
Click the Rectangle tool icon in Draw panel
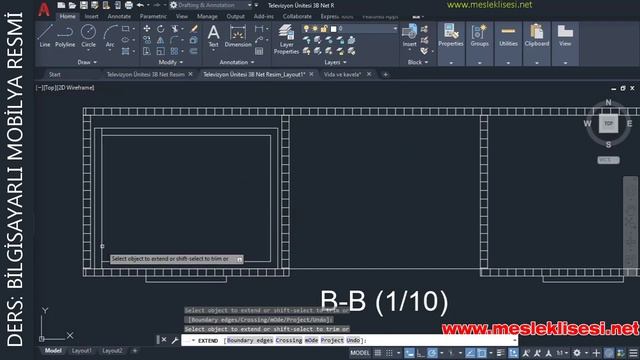pyautogui.click(x=126, y=29)
